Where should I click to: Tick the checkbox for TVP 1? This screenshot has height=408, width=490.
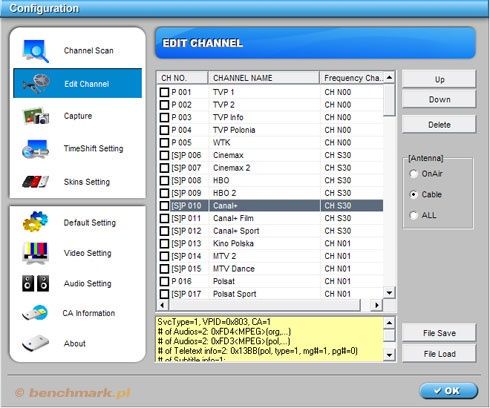(x=164, y=92)
